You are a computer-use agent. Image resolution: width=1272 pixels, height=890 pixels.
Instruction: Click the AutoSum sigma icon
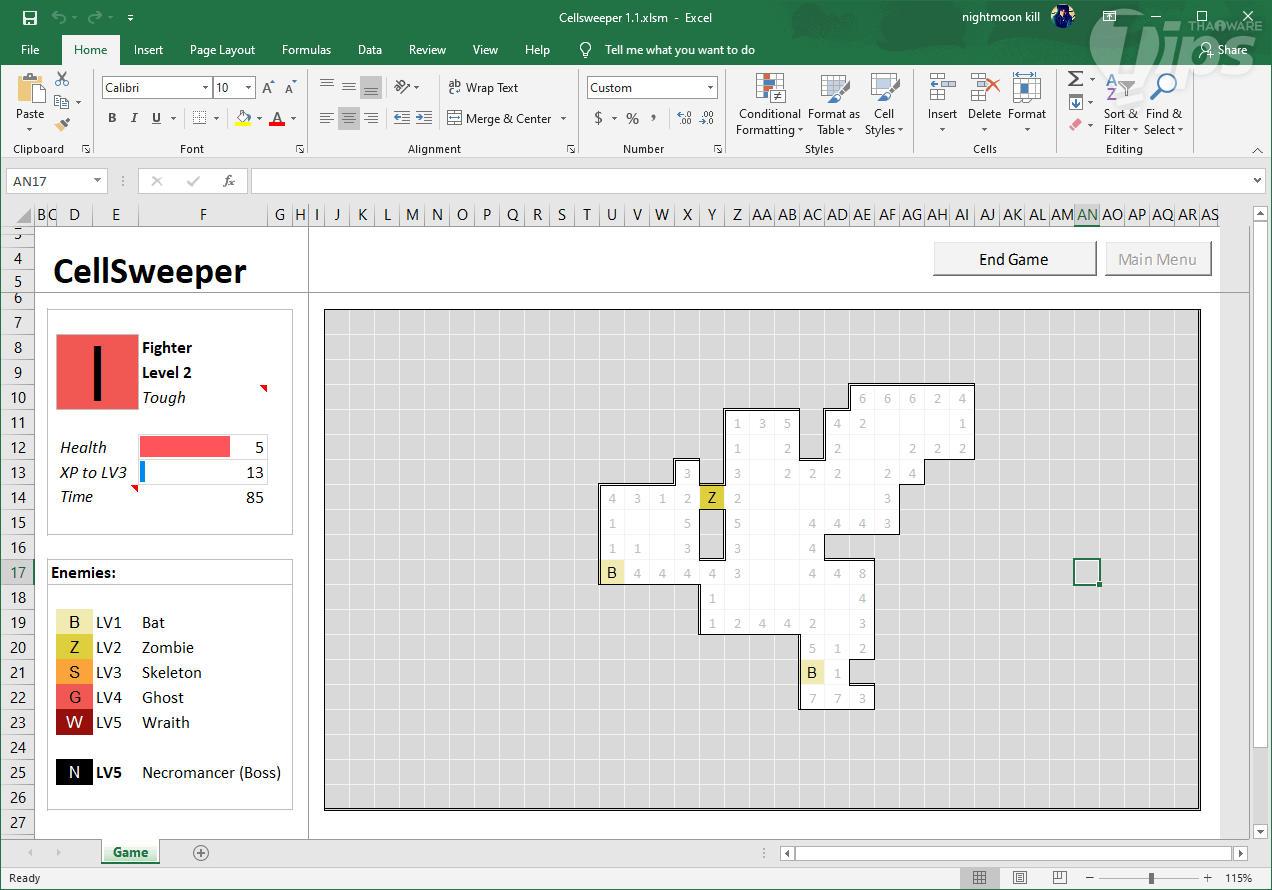point(1075,79)
